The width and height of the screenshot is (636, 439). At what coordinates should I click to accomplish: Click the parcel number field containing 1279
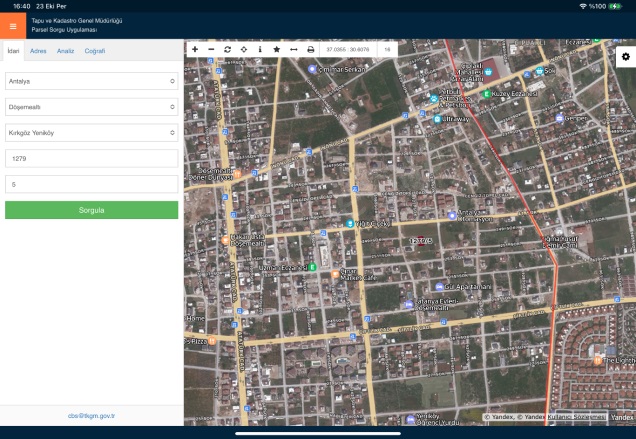(91, 158)
